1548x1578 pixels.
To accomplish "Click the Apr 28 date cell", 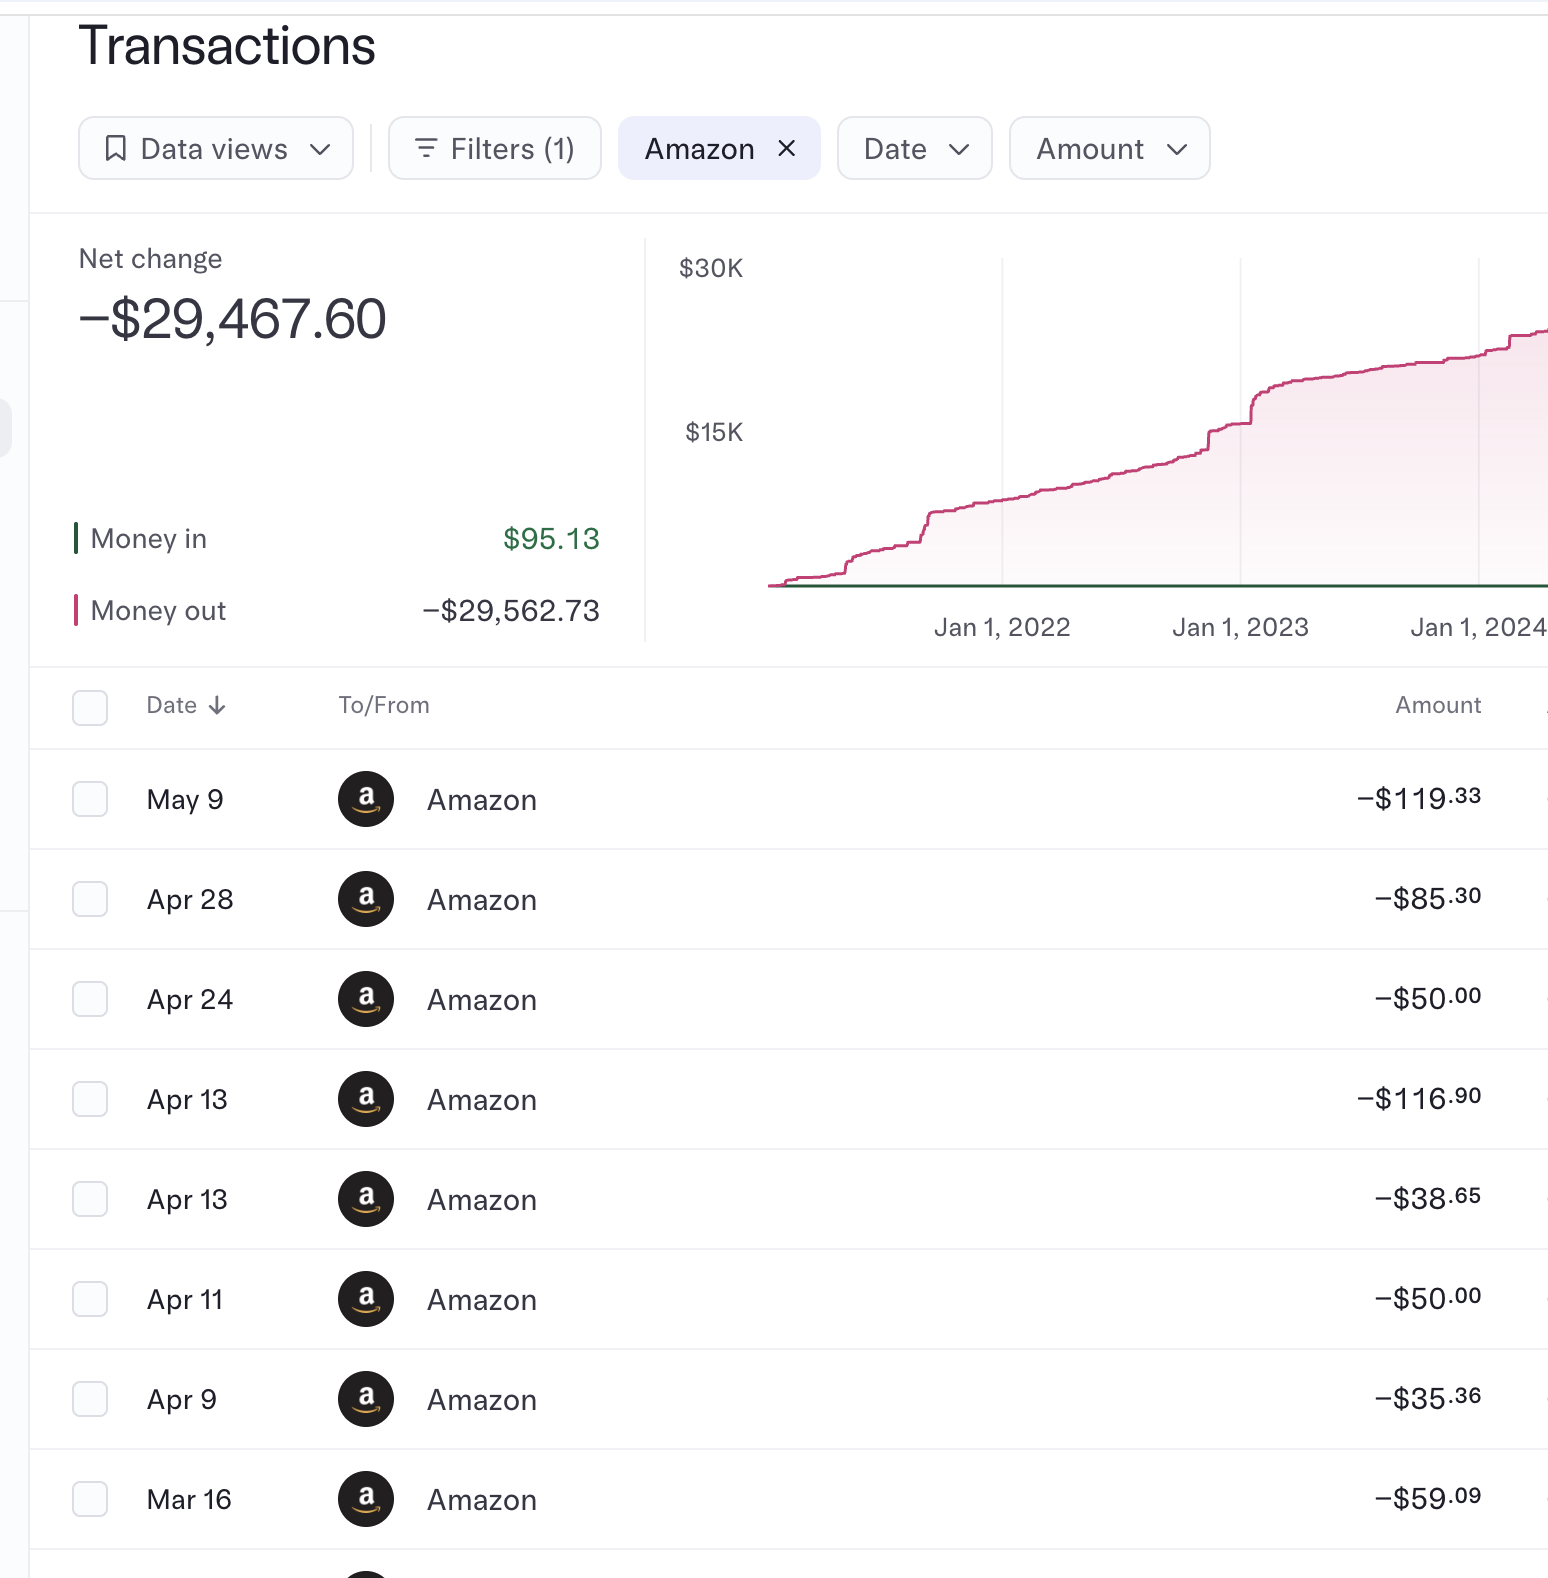I will pos(190,900).
